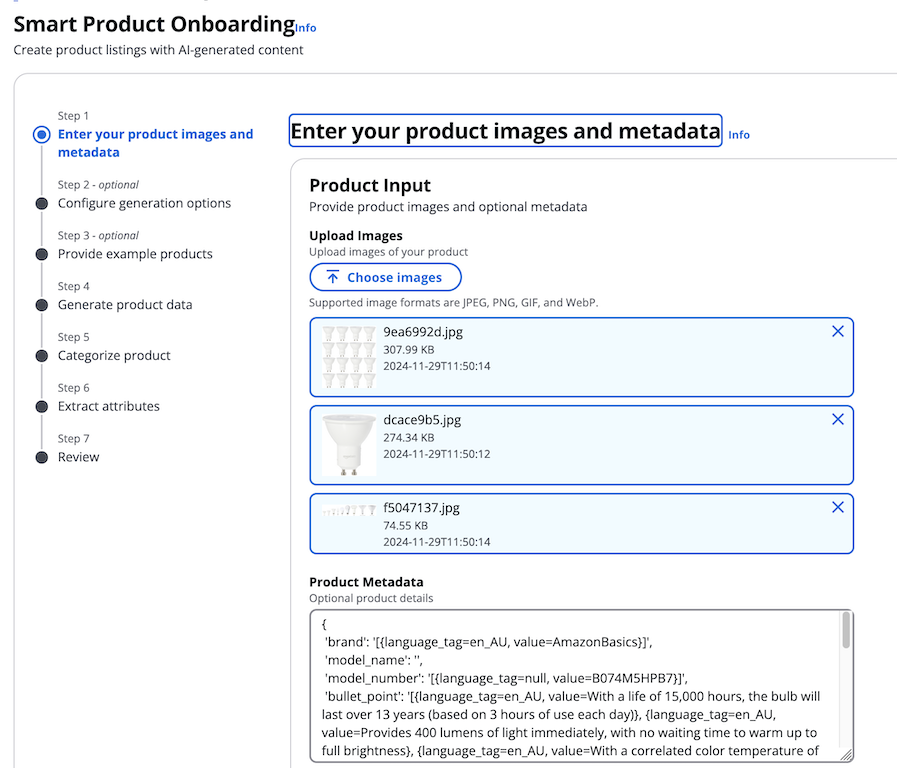Image resolution: width=897 pixels, height=768 pixels.
Task: Open Info link beside Smart Product Onboarding
Action: click(x=305, y=27)
